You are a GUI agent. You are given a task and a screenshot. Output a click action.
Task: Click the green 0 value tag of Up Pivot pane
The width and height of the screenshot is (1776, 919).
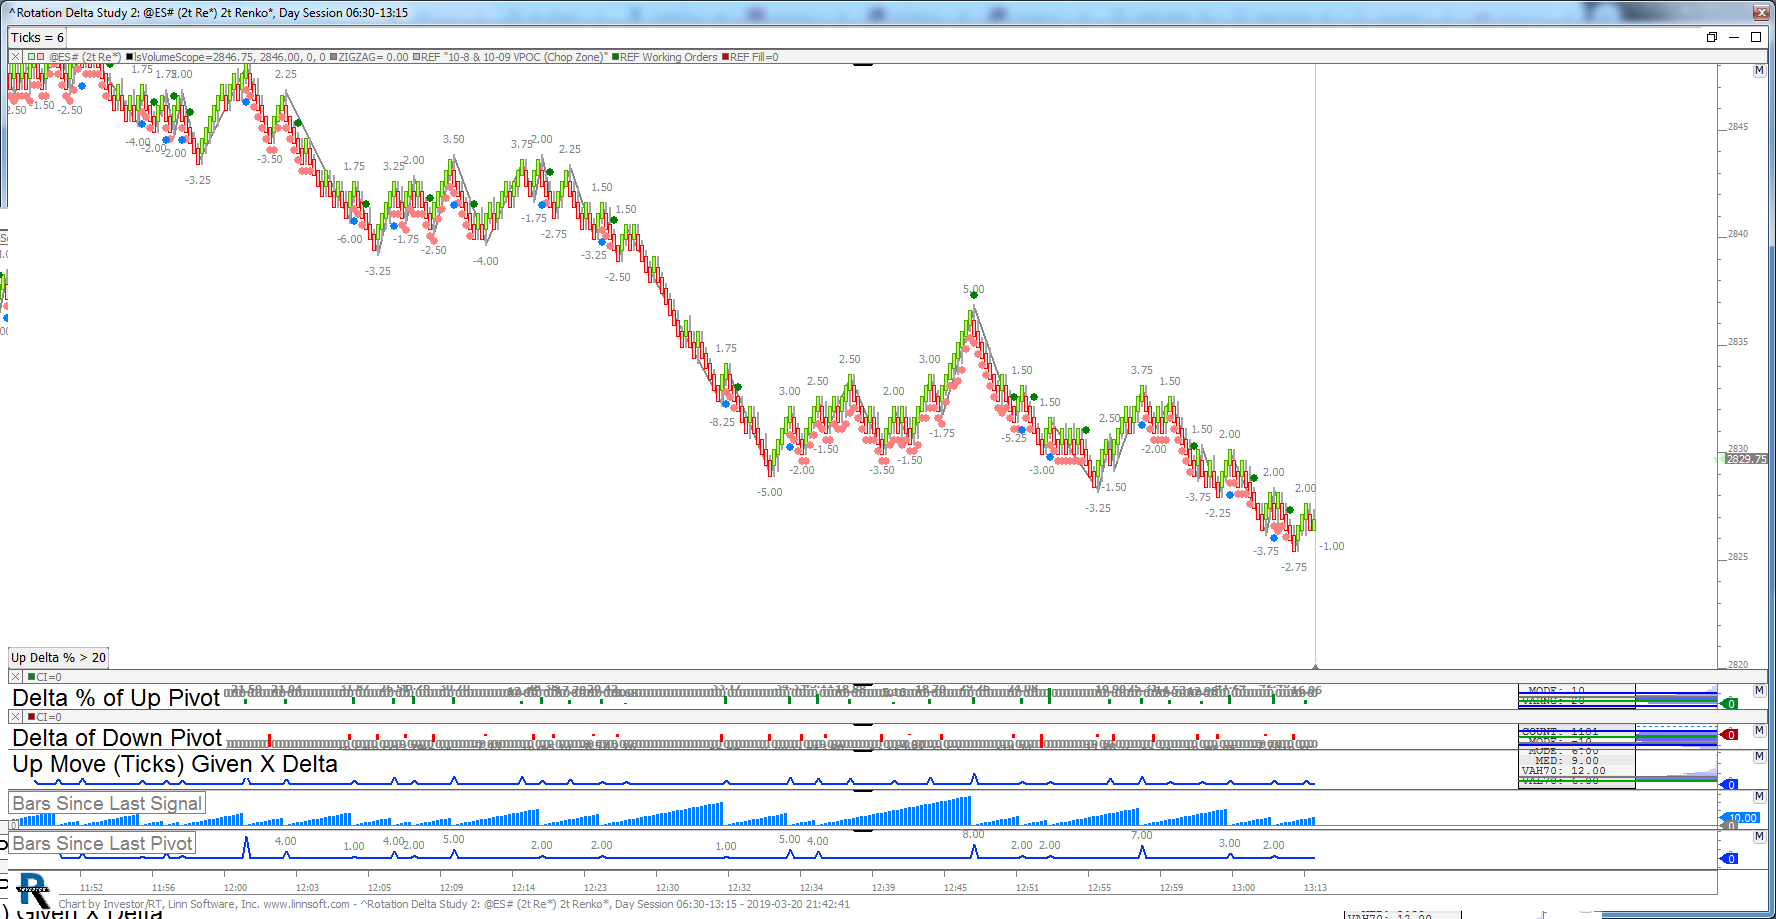[1730, 704]
